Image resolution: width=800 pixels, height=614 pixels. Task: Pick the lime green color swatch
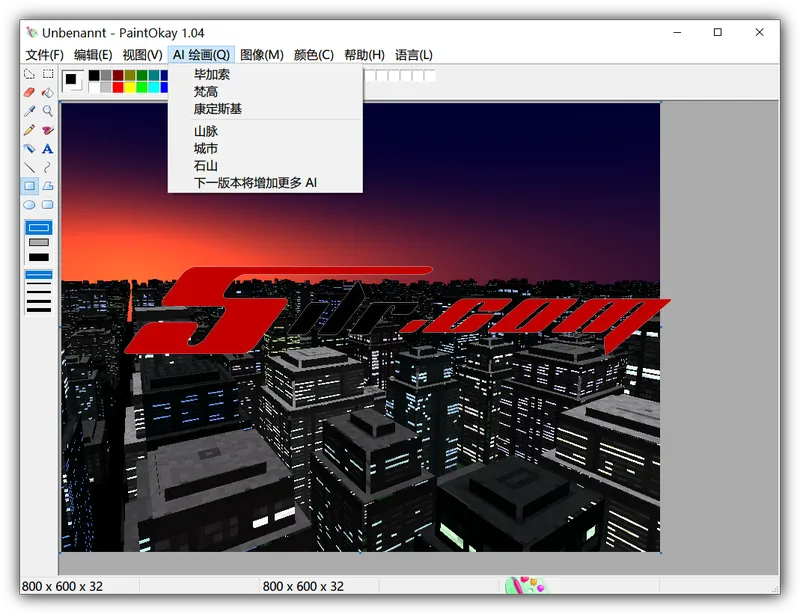pyautogui.click(x=142, y=87)
